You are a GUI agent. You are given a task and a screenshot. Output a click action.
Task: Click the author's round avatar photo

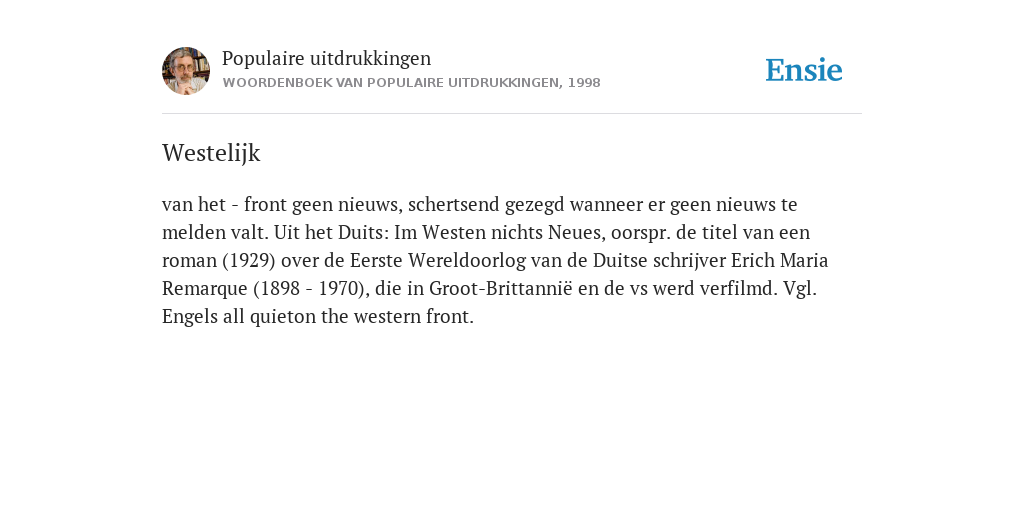[186, 71]
